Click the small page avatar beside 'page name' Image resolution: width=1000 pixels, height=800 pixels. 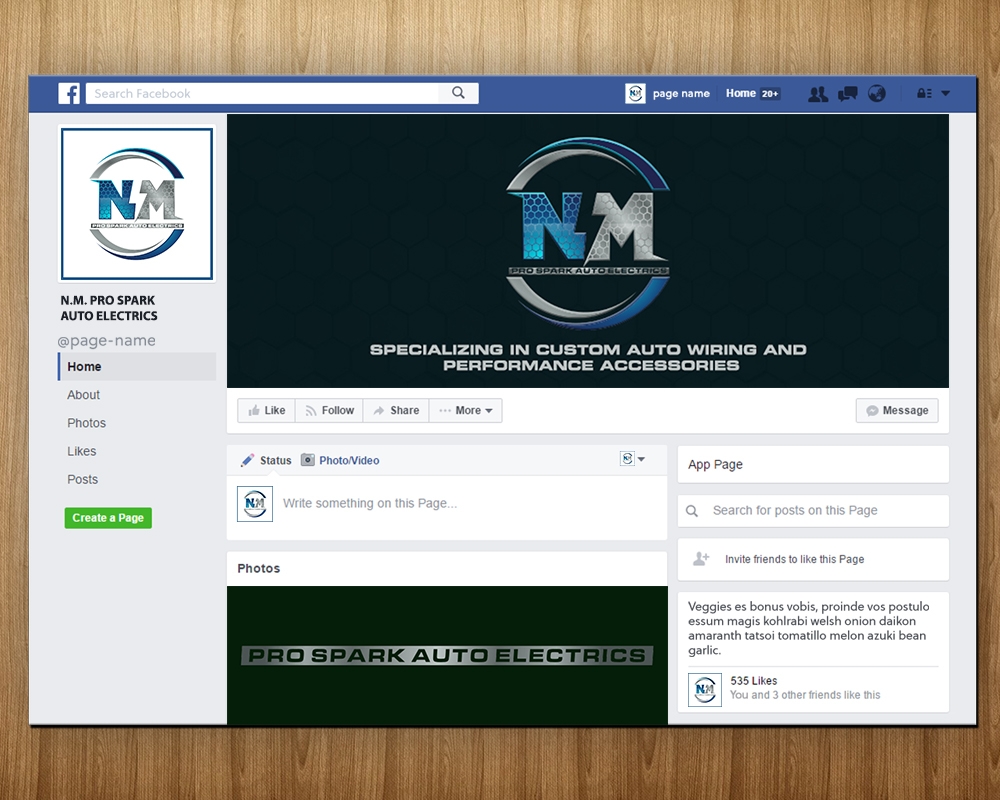point(636,93)
